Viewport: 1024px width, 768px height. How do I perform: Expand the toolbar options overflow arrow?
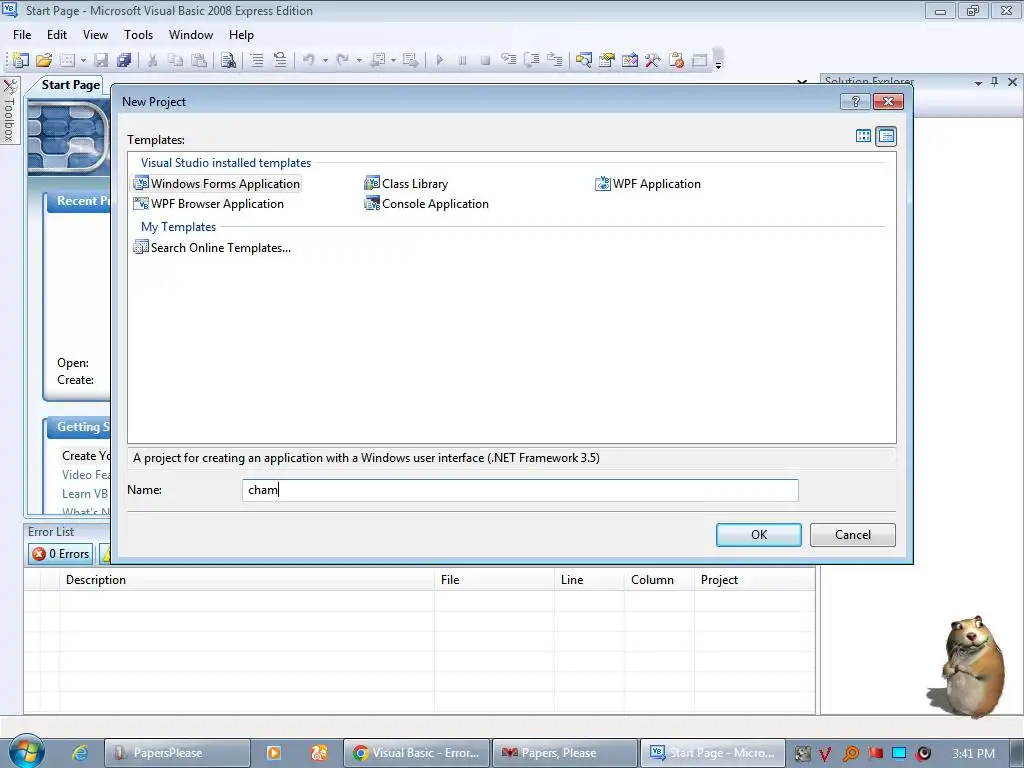pos(718,65)
